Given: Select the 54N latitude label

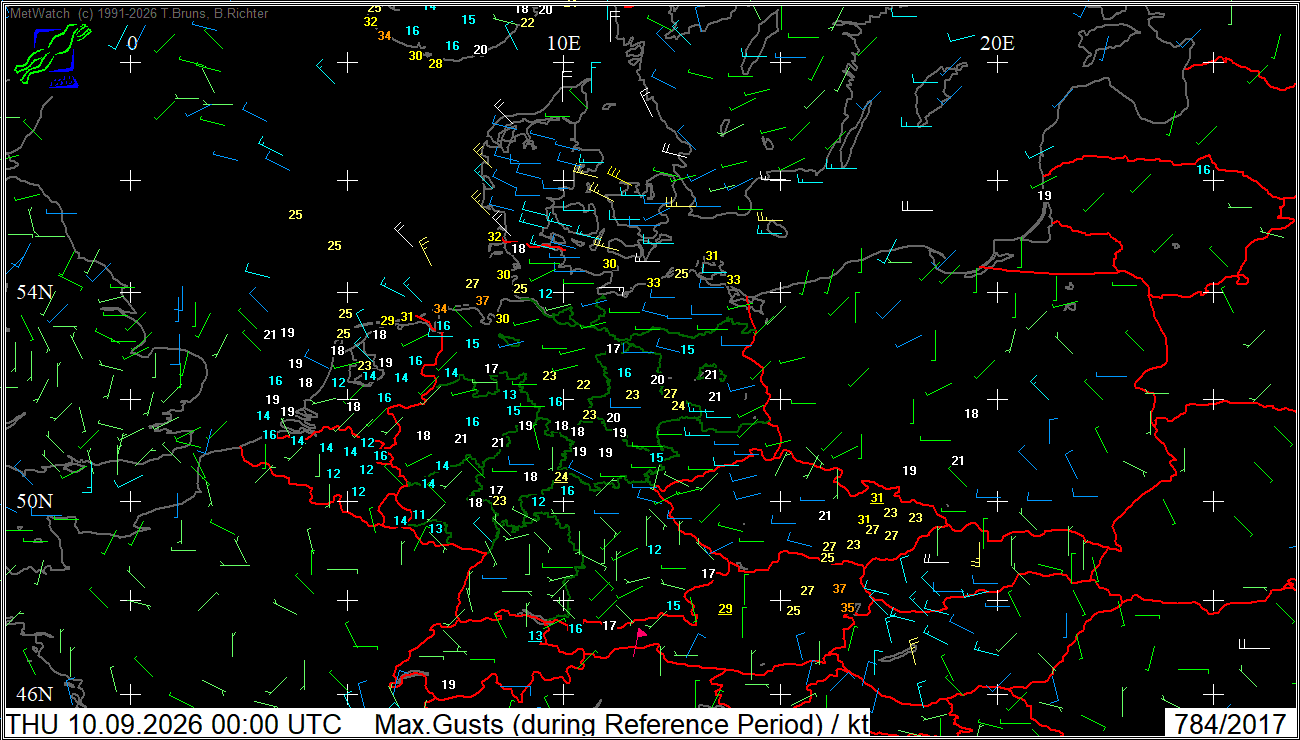Looking at the screenshot, I should 33,292.
